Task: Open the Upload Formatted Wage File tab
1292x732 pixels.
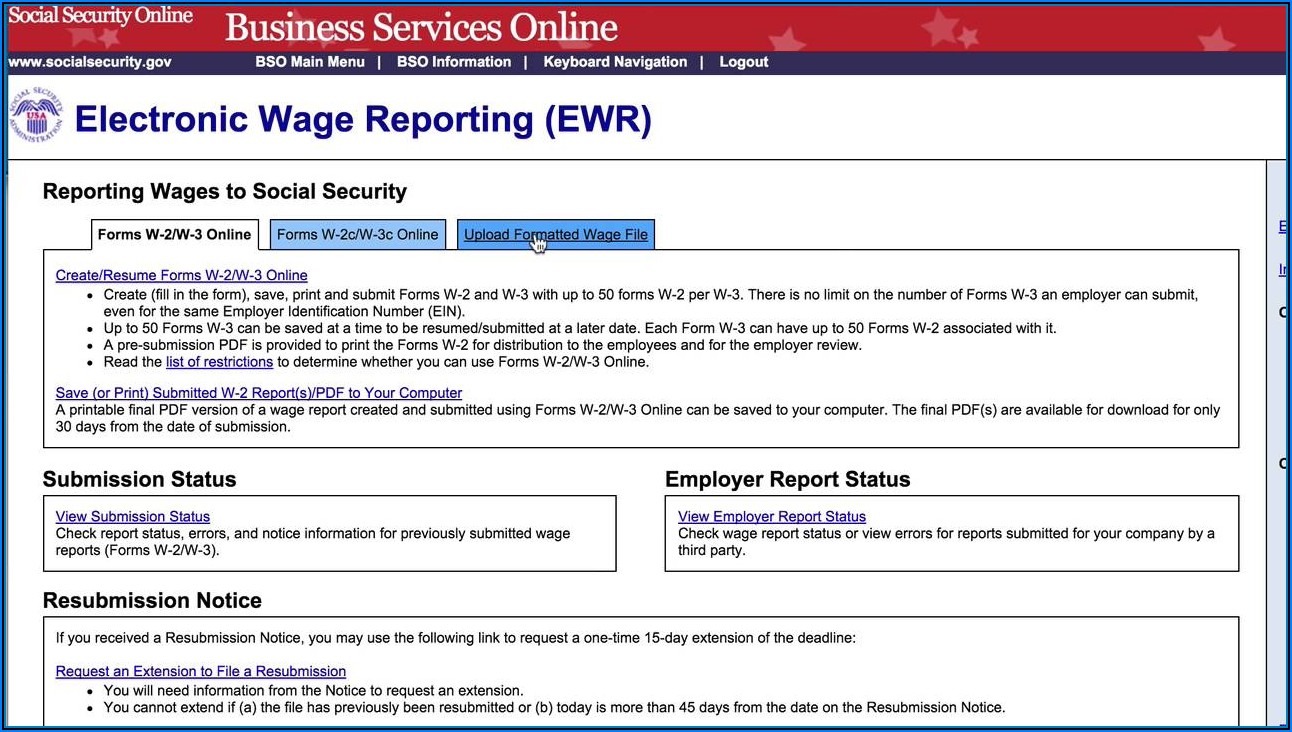Action: pos(556,235)
